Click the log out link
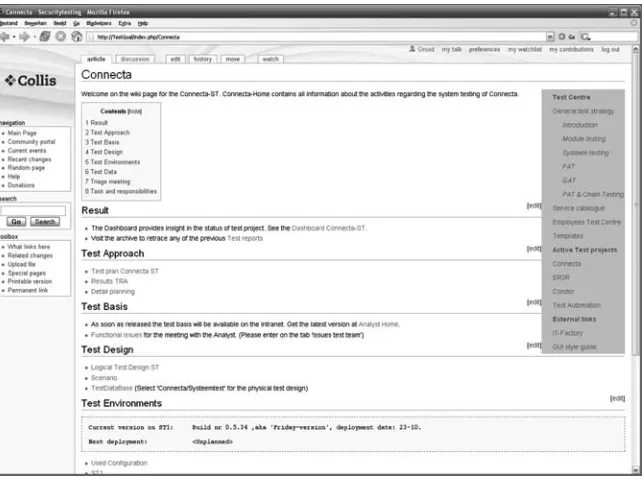The image size is (644, 480). 610,49
